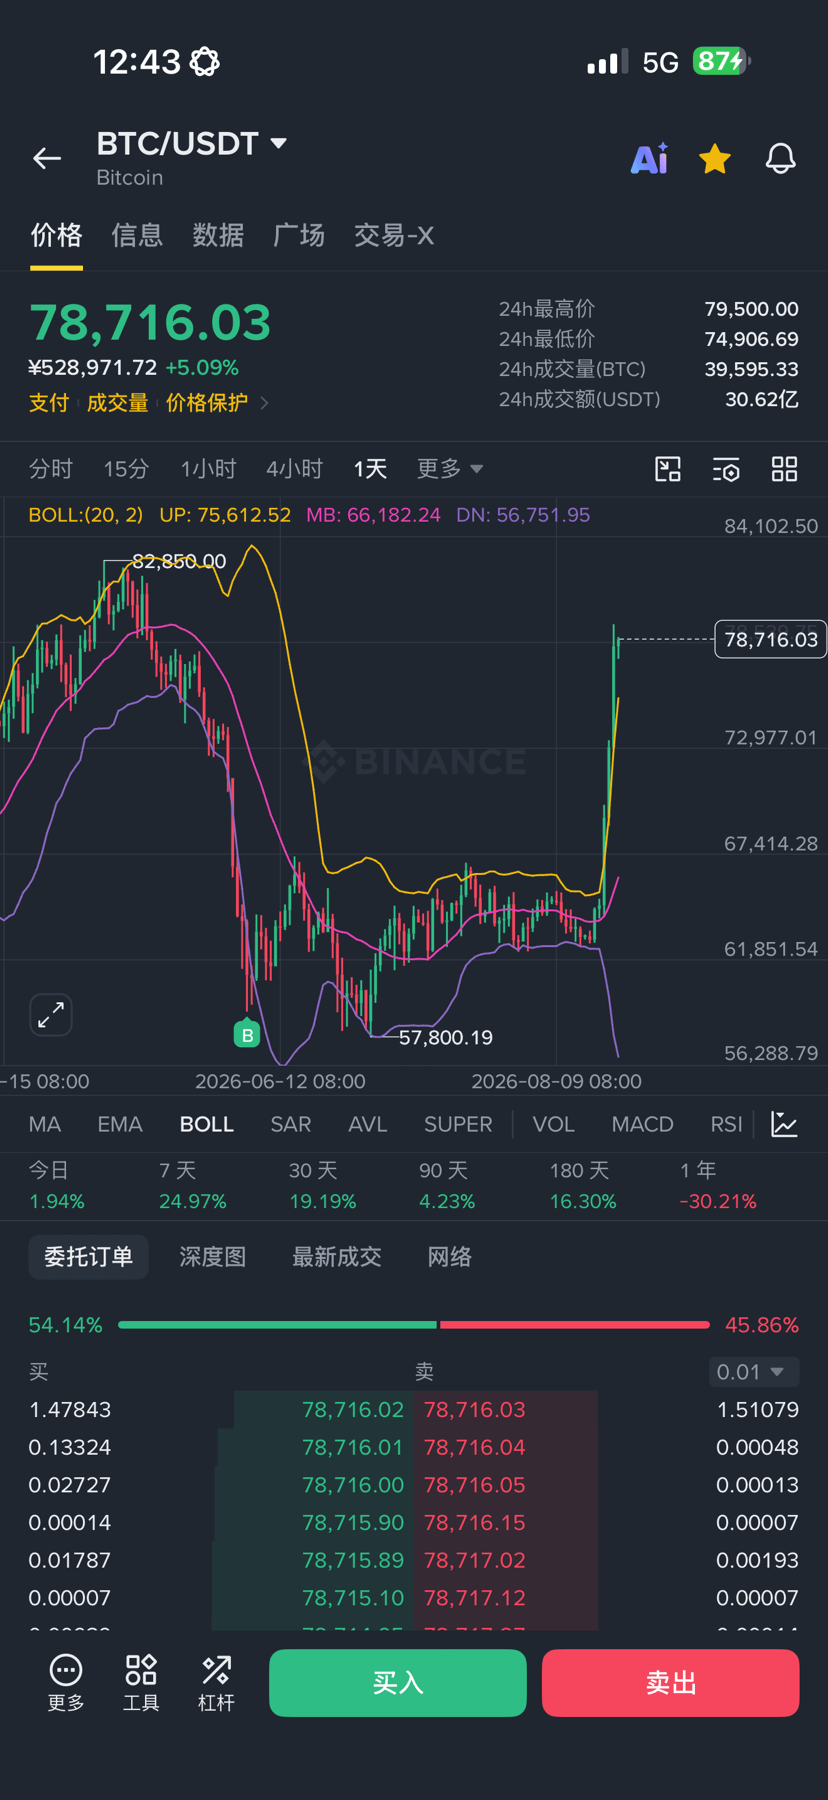Tap the cellular signal bars
Screen dimensions: 828x1800
point(608,62)
